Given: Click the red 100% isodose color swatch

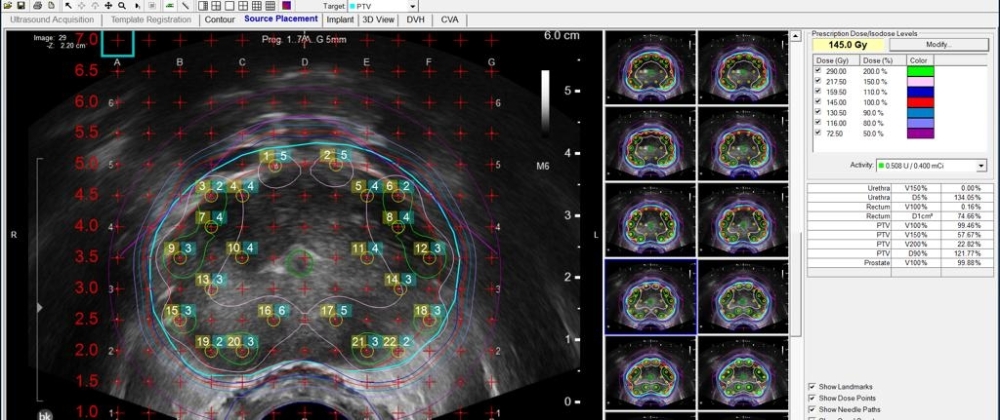Looking at the screenshot, I should [x=920, y=104].
